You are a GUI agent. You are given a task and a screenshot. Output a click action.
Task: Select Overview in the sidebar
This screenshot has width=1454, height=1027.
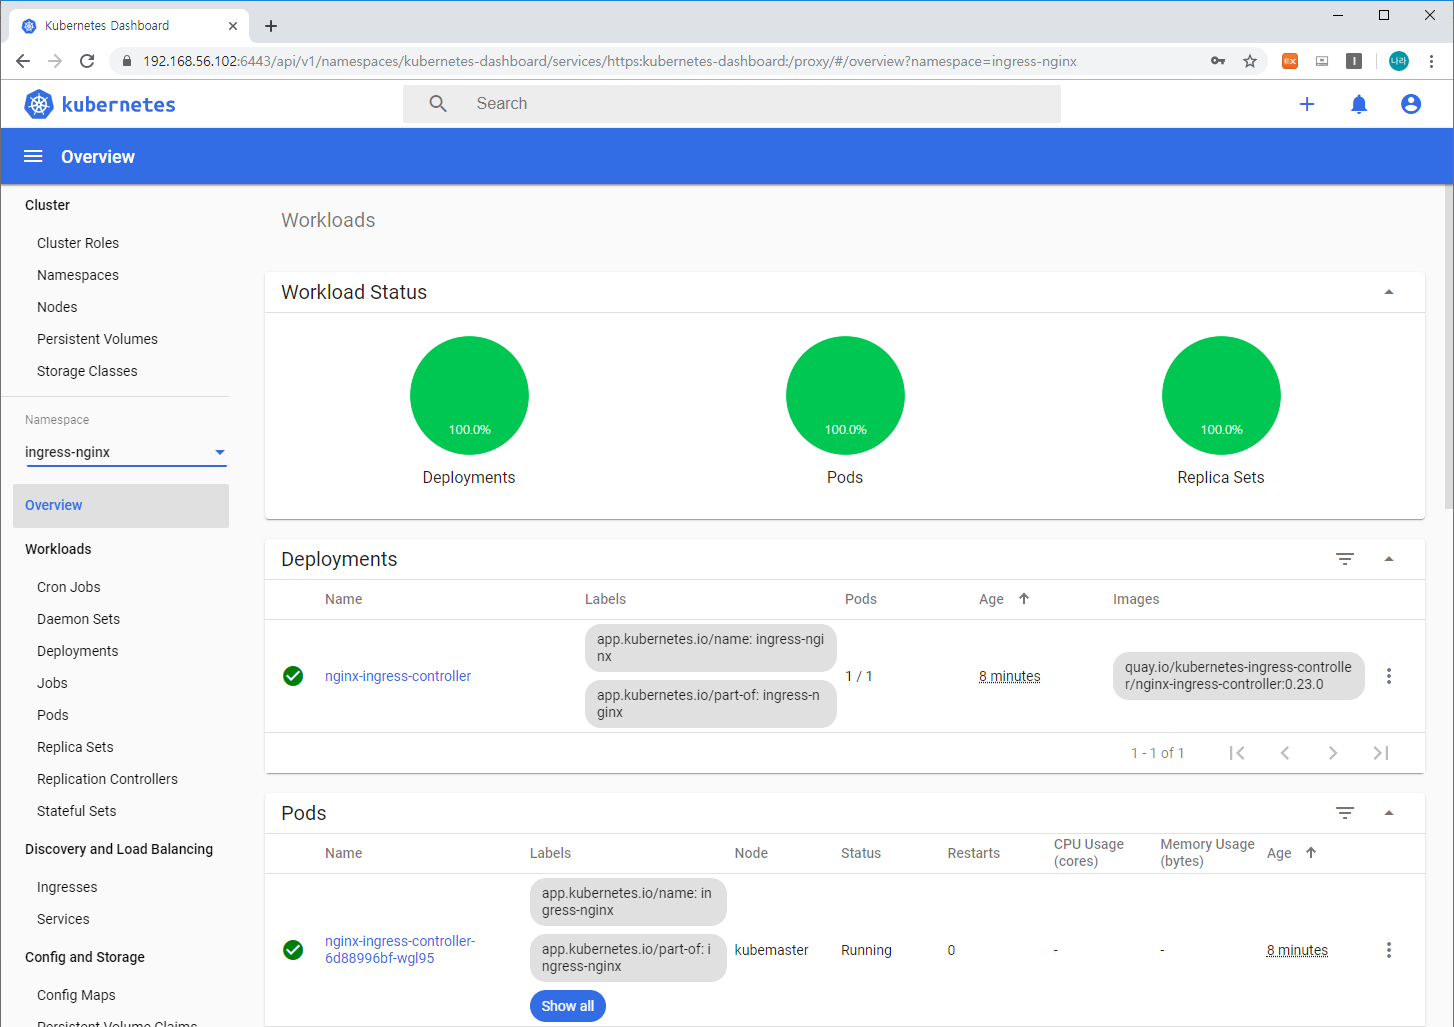pos(121,506)
